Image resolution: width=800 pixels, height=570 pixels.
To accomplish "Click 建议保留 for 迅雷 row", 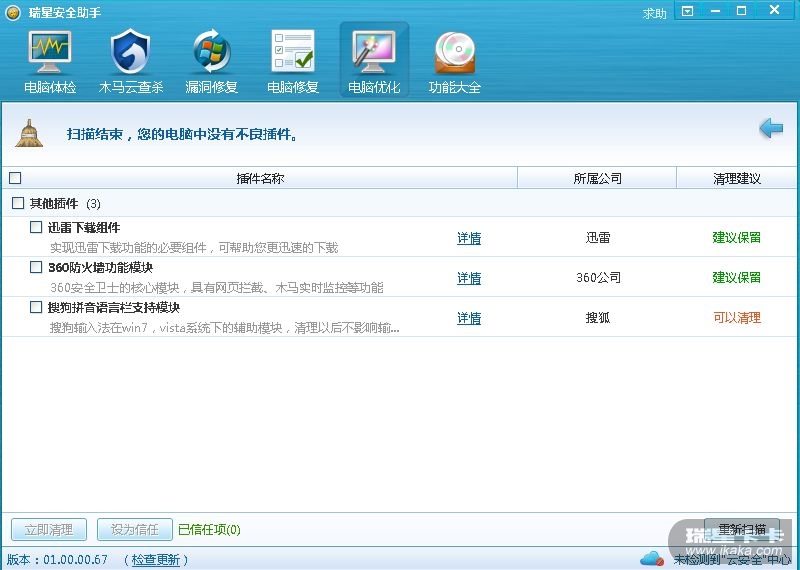I will click(x=737, y=237).
